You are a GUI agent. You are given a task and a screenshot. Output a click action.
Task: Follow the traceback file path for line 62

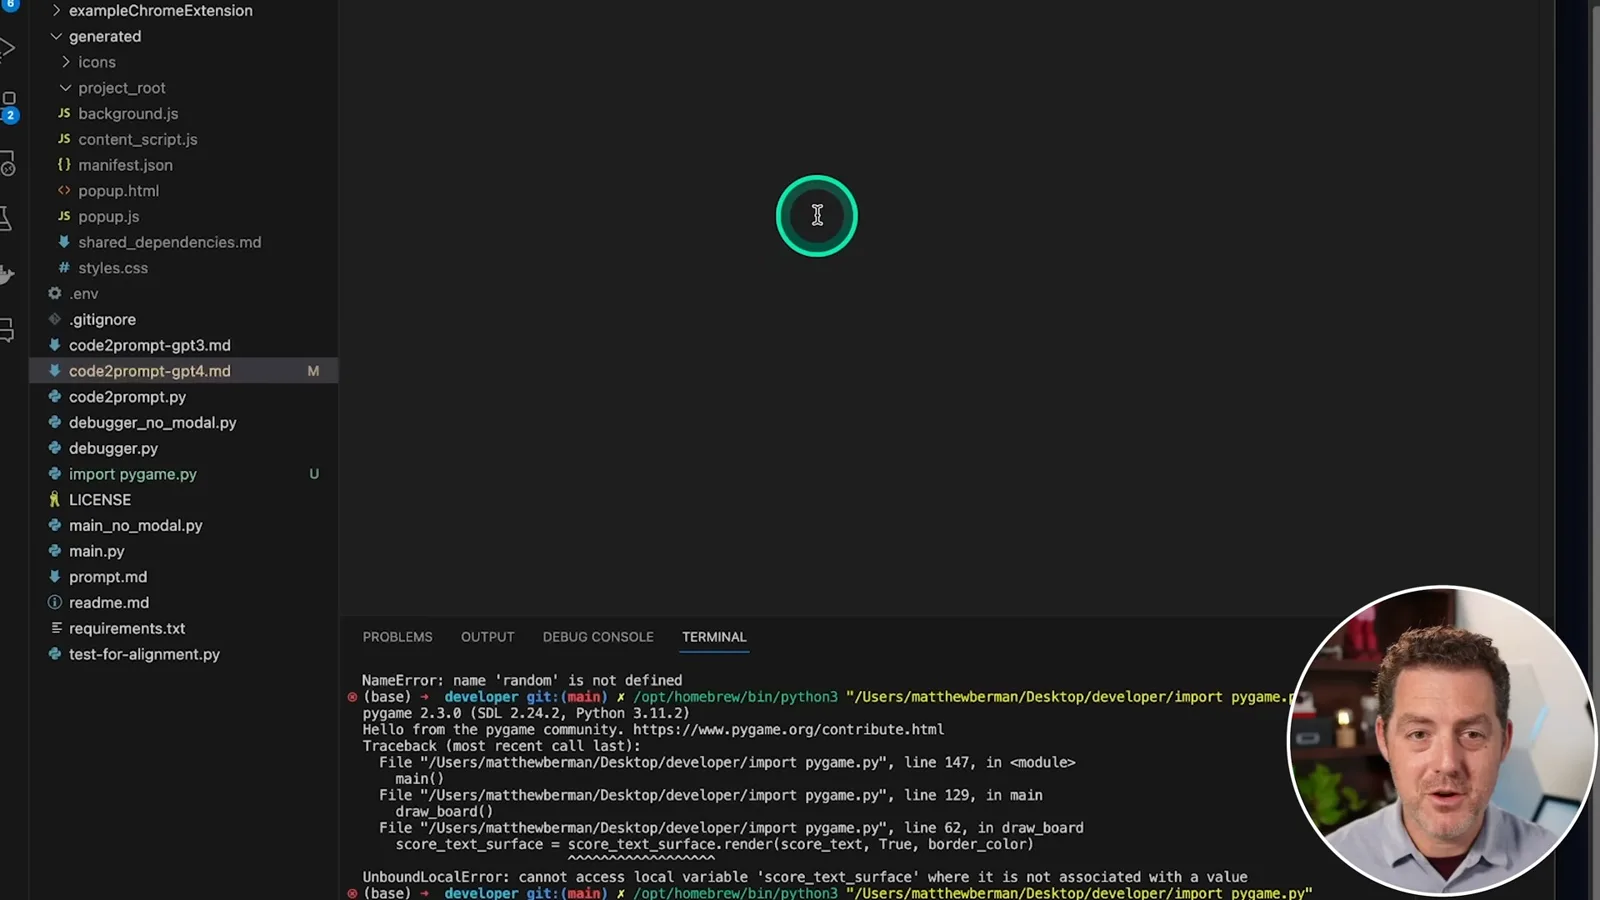click(654, 828)
